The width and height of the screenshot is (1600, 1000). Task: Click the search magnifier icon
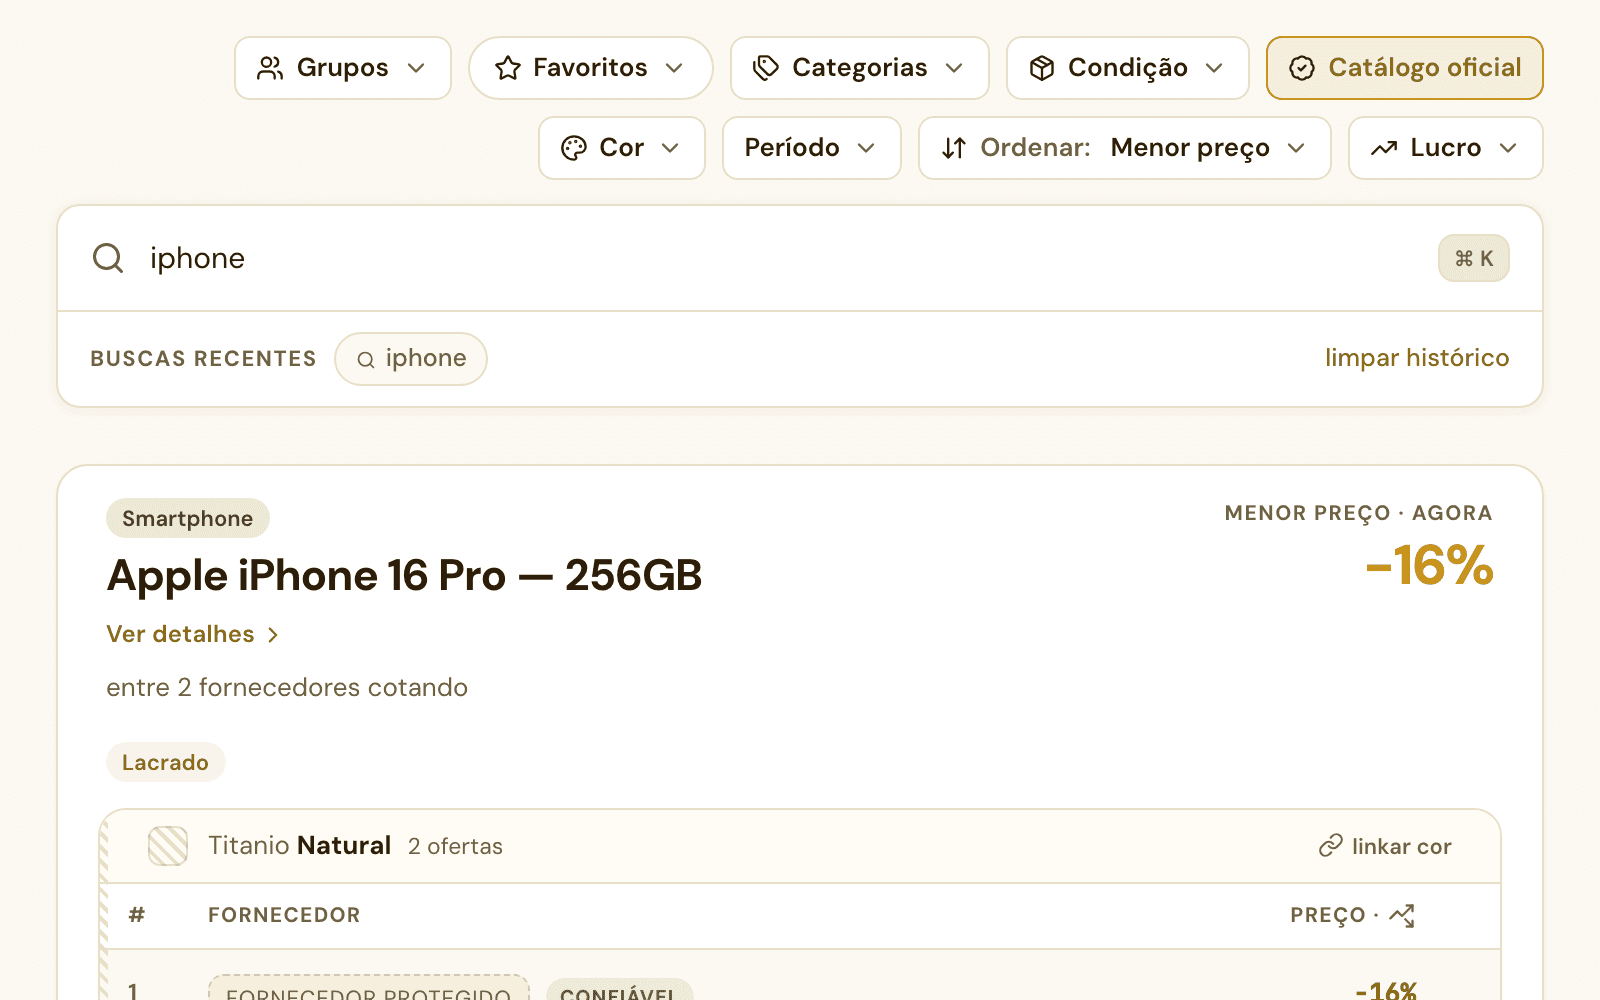(x=108, y=258)
